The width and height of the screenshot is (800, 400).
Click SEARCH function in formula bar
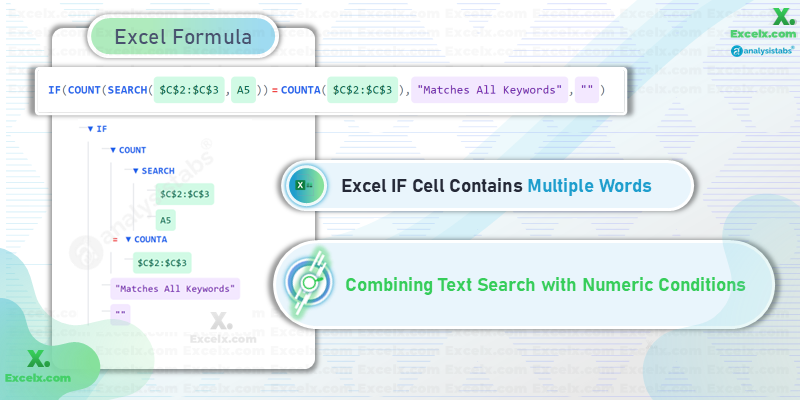tap(128, 90)
